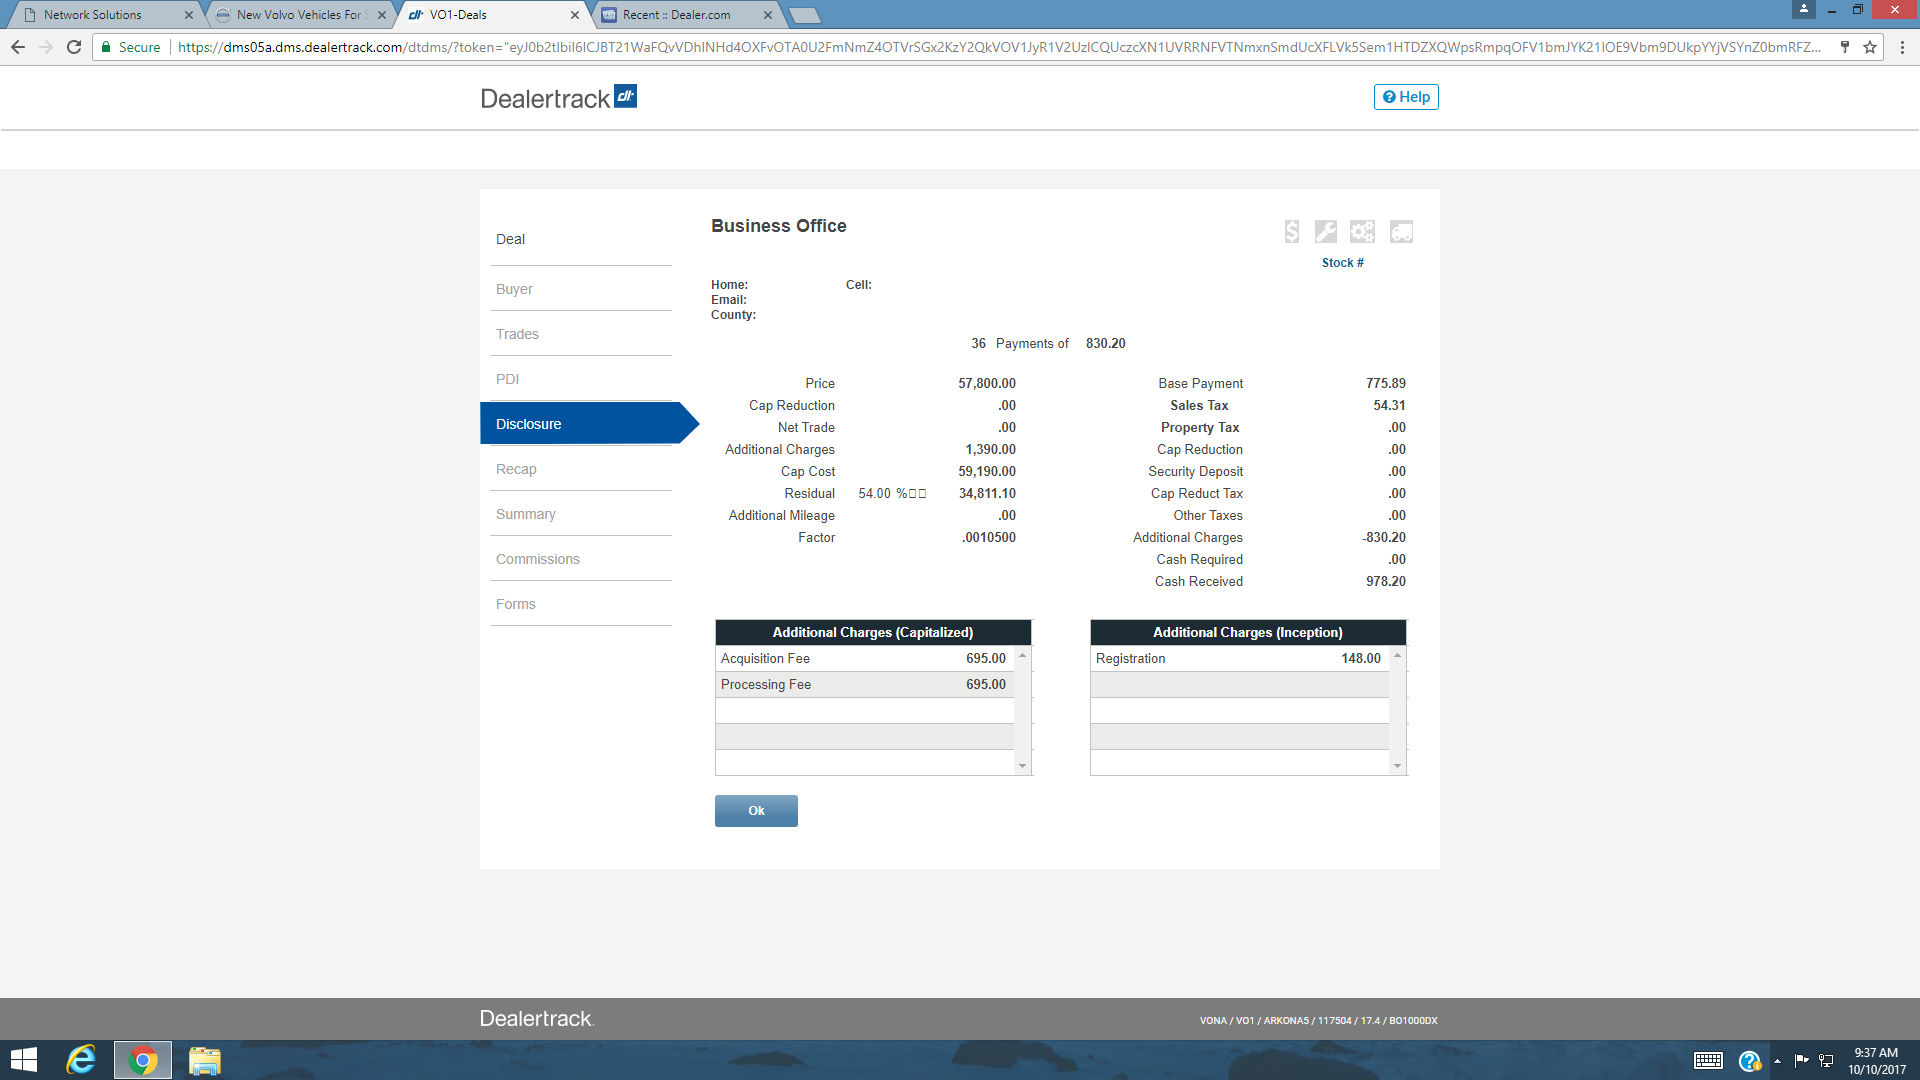Select the Processing Fee row

[x=864, y=685]
